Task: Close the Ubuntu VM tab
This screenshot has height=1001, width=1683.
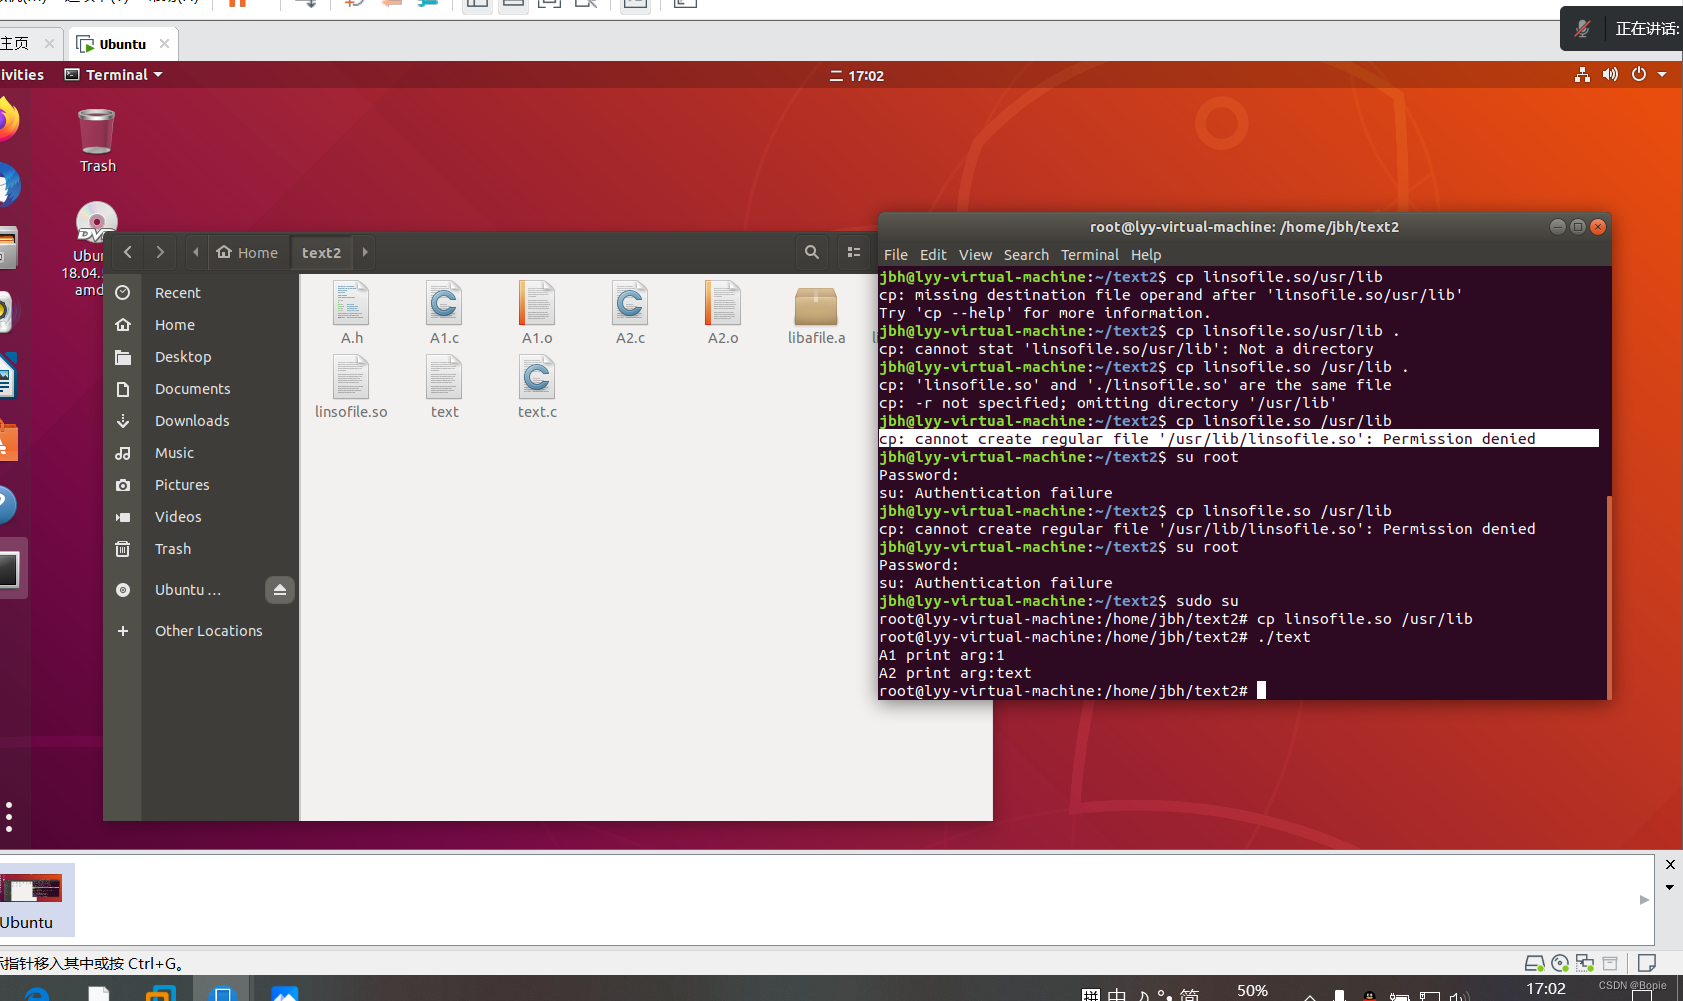Action: tap(164, 44)
